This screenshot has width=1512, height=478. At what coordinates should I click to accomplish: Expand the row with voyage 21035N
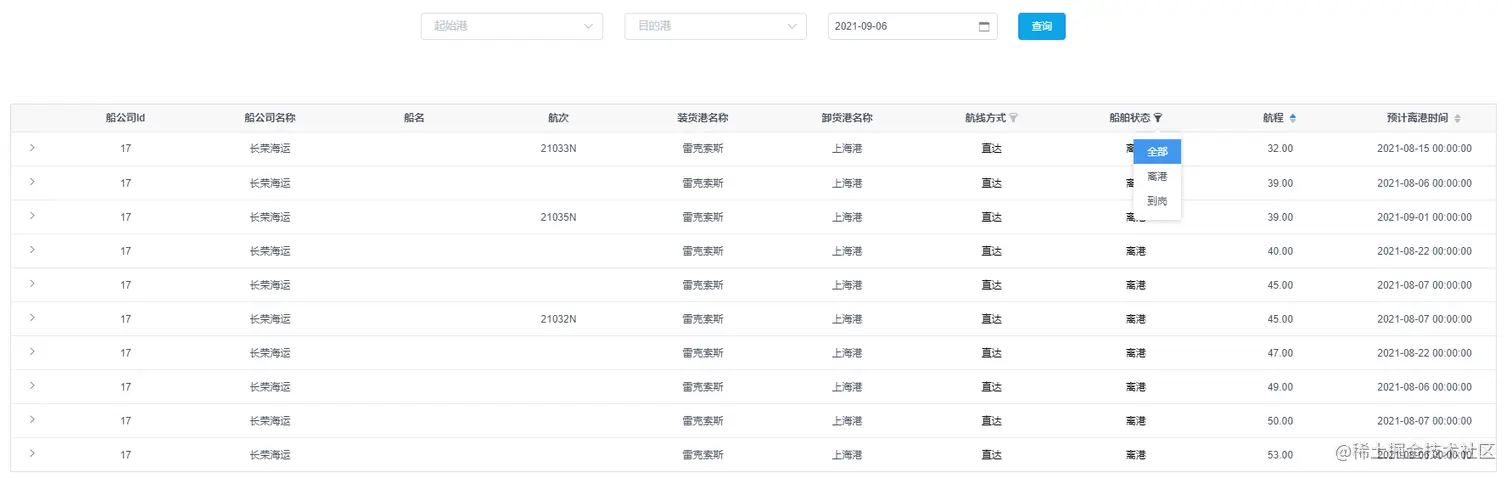32,216
